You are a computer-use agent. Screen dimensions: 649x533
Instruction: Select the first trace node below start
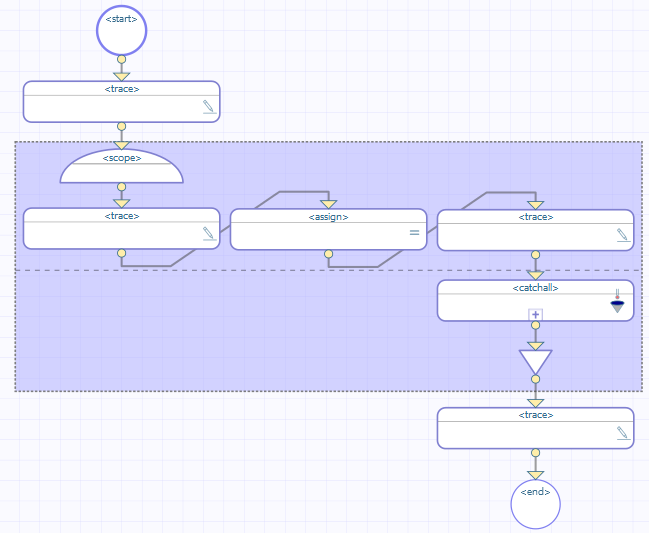[x=121, y=102]
